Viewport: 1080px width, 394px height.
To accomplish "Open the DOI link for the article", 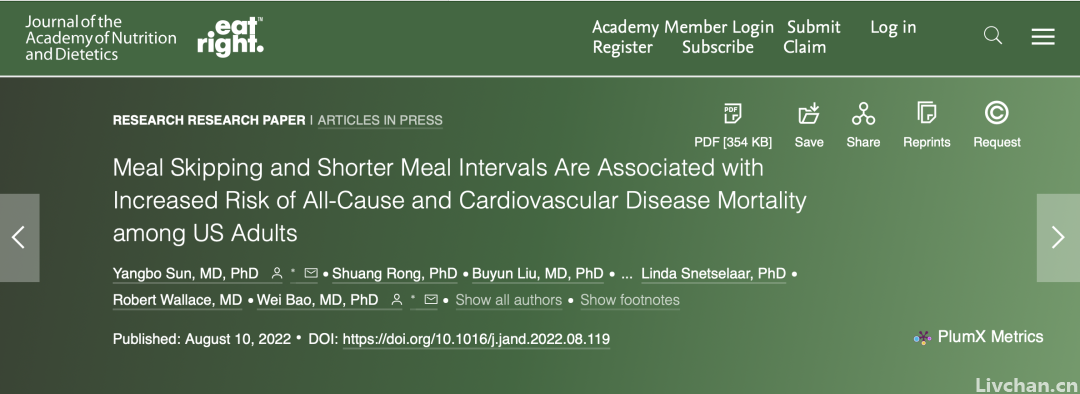I will pos(476,339).
